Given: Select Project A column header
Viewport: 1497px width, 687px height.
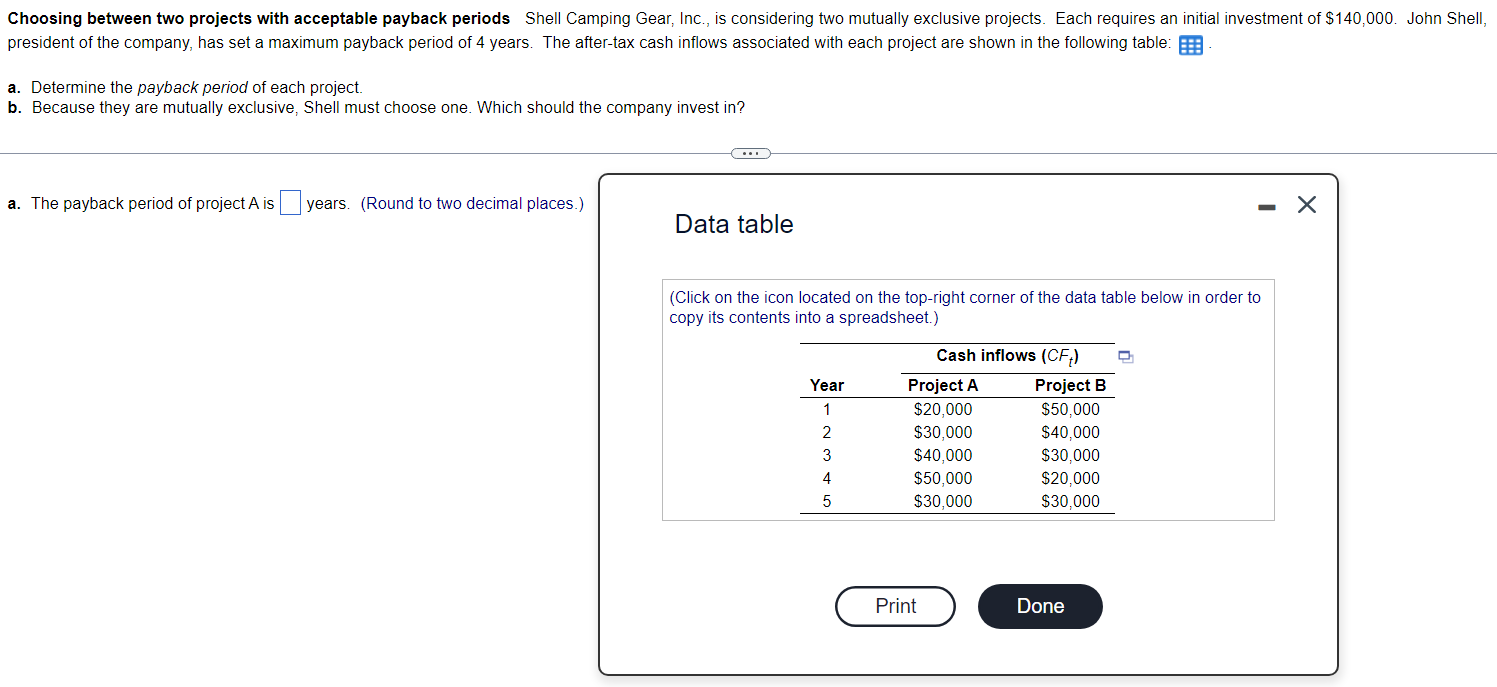Looking at the screenshot, I should tap(943, 385).
